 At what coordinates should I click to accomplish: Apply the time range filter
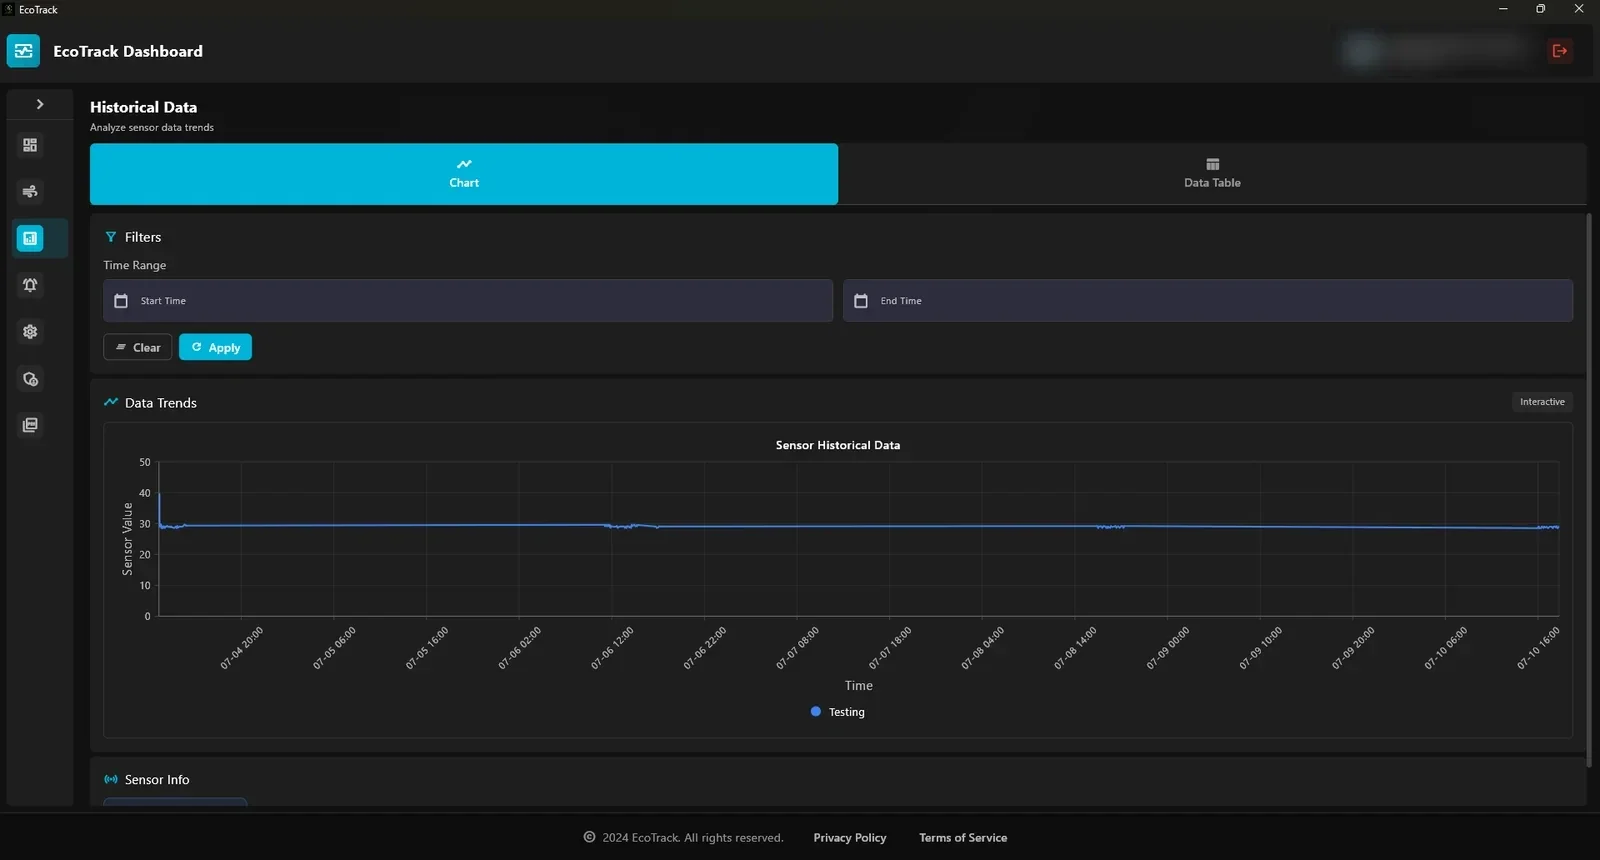(215, 347)
